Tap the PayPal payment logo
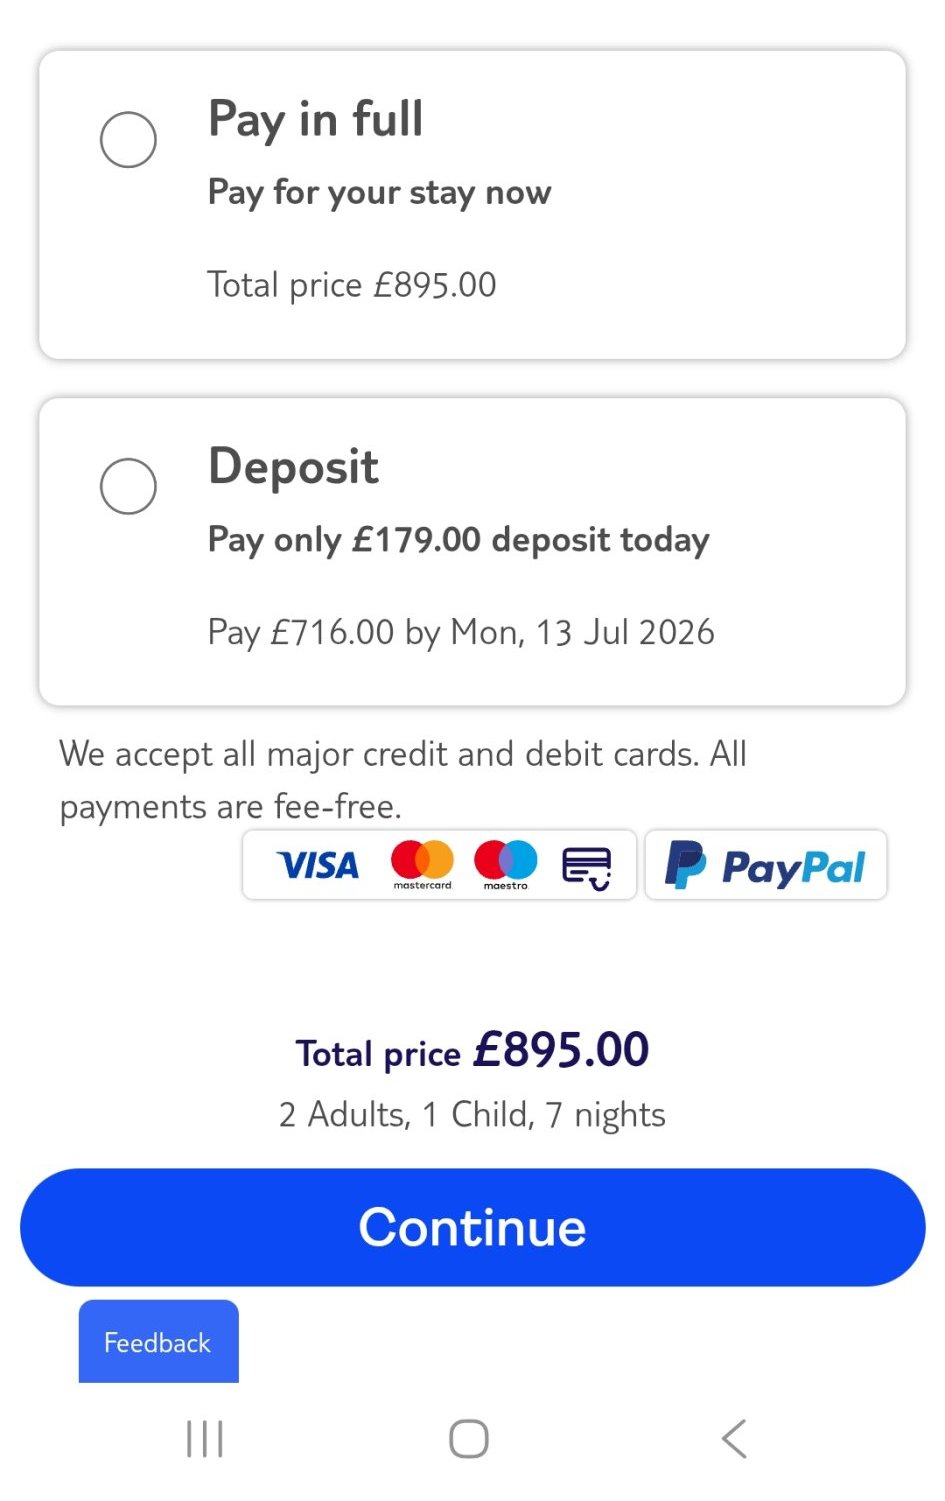The height and width of the screenshot is (1501, 945). (766, 865)
